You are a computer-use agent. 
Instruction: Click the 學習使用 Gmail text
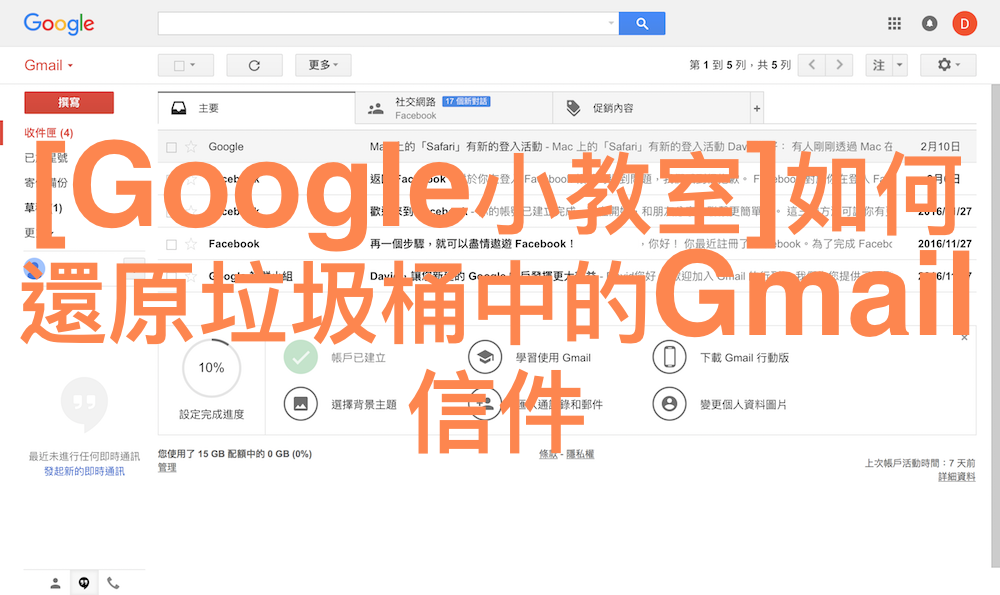[x=553, y=358]
